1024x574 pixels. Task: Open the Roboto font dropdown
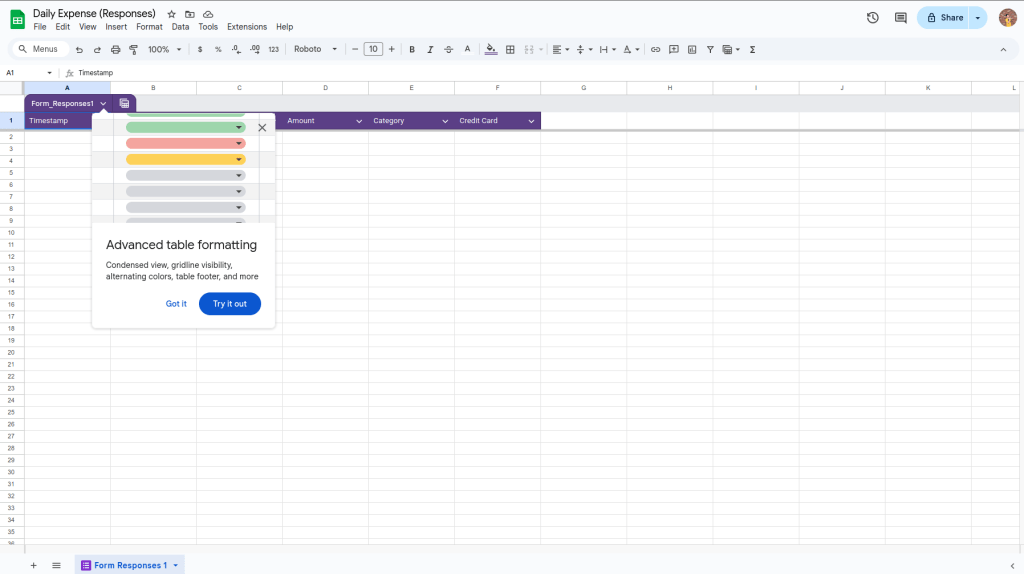coord(315,49)
